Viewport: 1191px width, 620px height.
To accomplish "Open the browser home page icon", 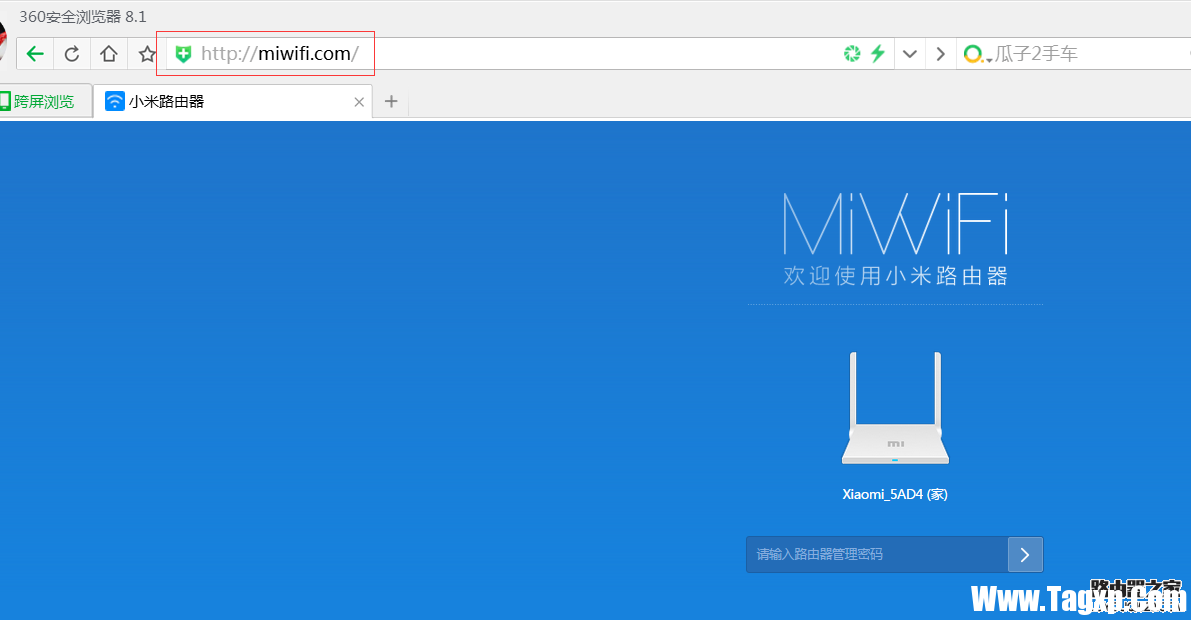I will click(x=109, y=54).
